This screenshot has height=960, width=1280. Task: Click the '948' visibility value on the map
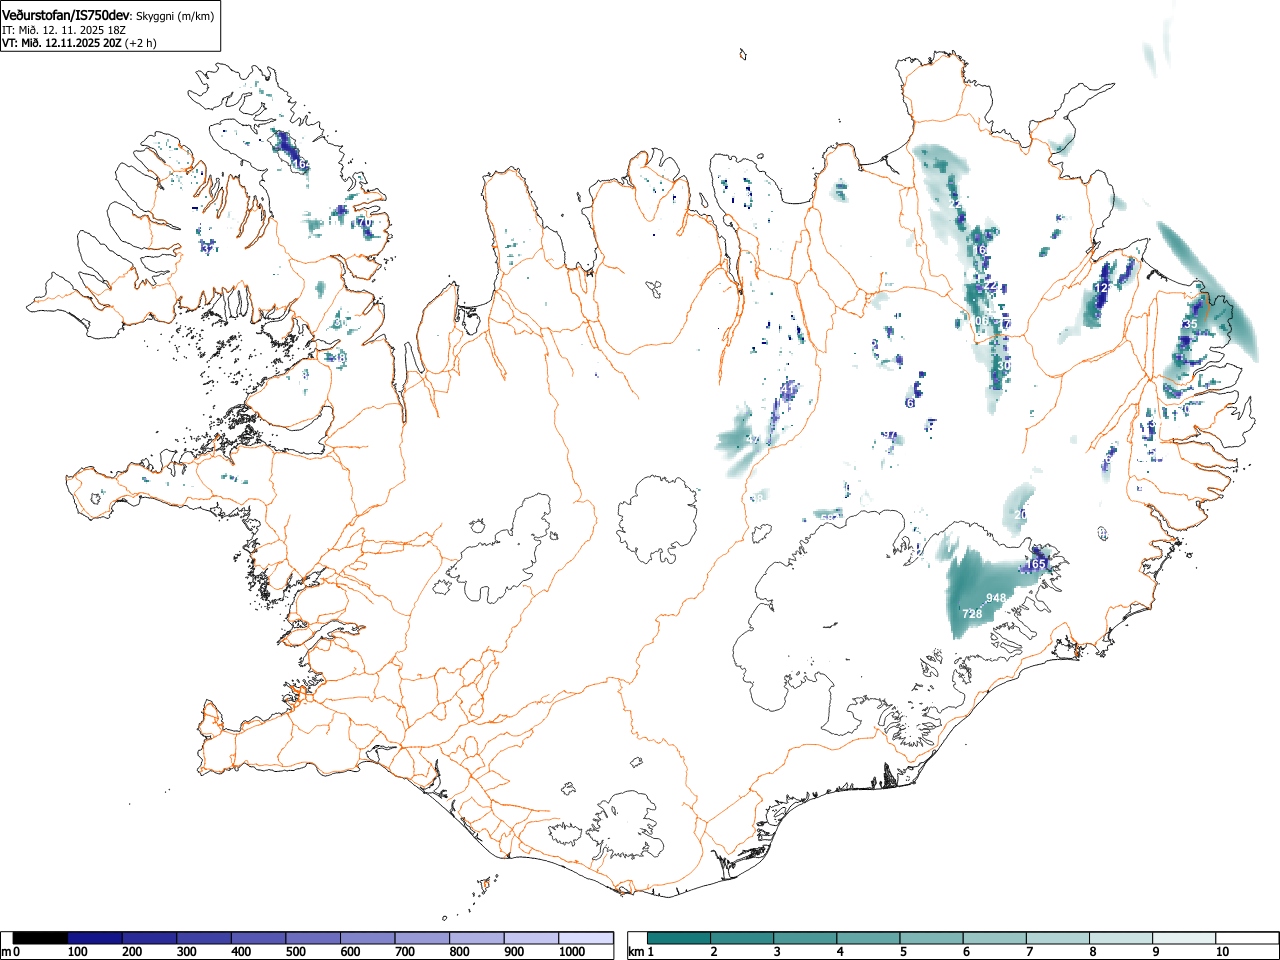(996, 598)
